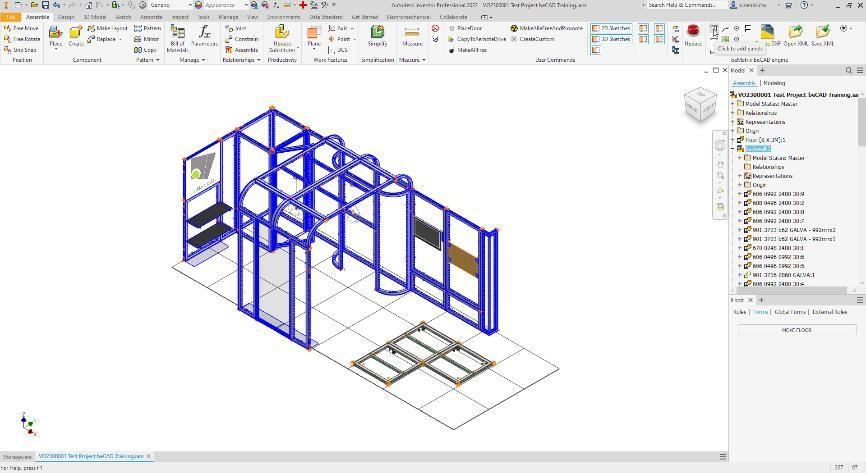This screenshot has height=473, width=866.
Task: Switch to the External Rules tab
Action: [830, 312]
